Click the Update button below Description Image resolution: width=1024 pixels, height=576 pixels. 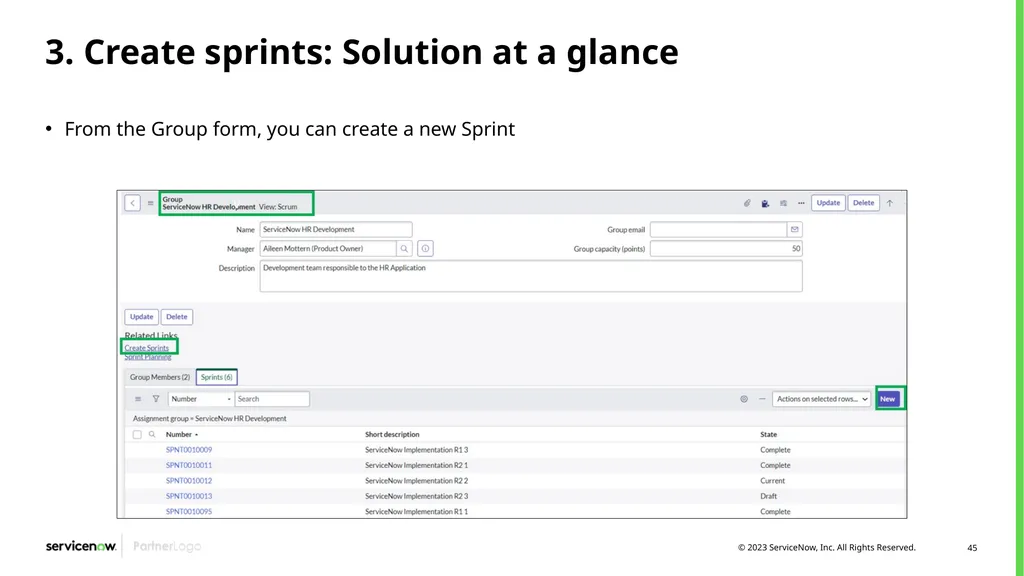pyautogui.click(x=142, y=317)
